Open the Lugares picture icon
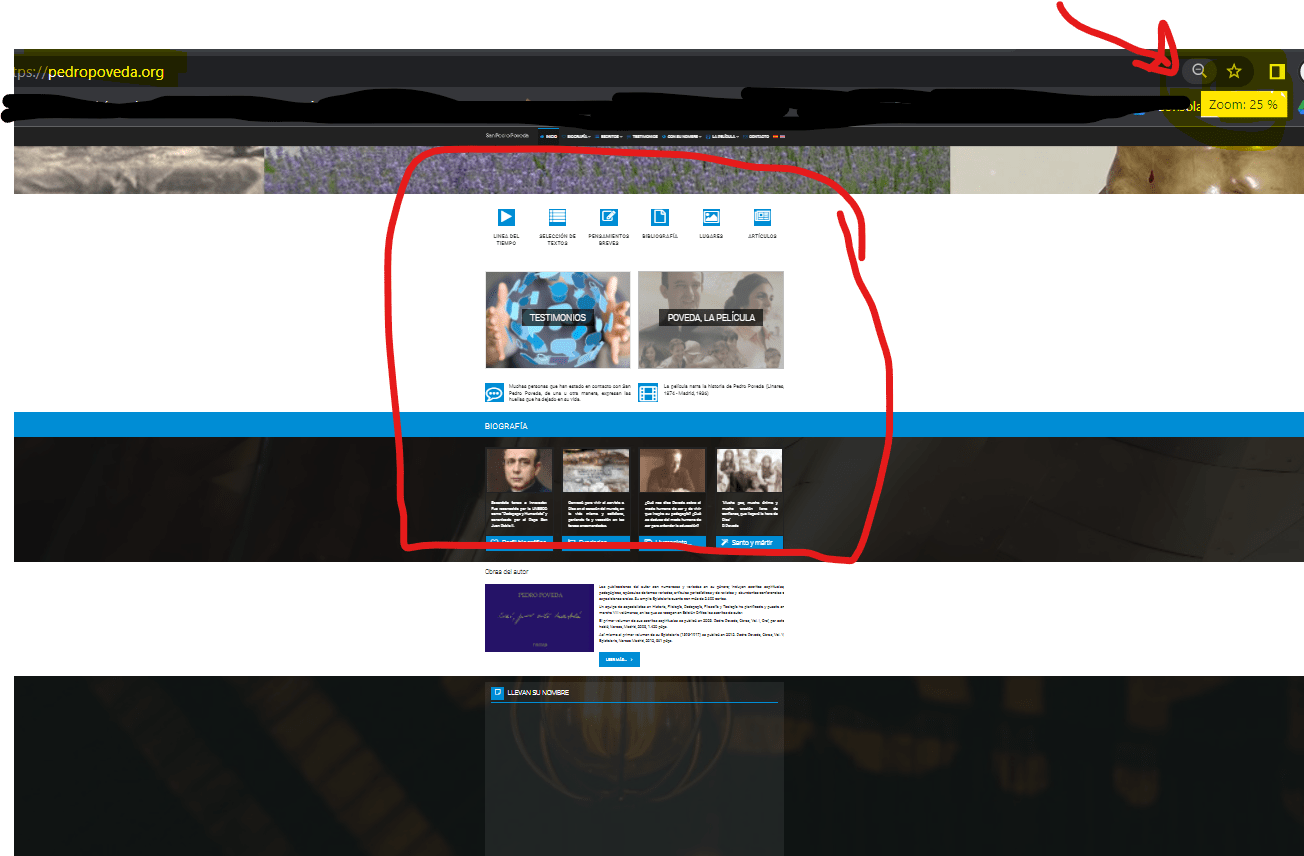 pyautogui.click(x=711, y=217)
